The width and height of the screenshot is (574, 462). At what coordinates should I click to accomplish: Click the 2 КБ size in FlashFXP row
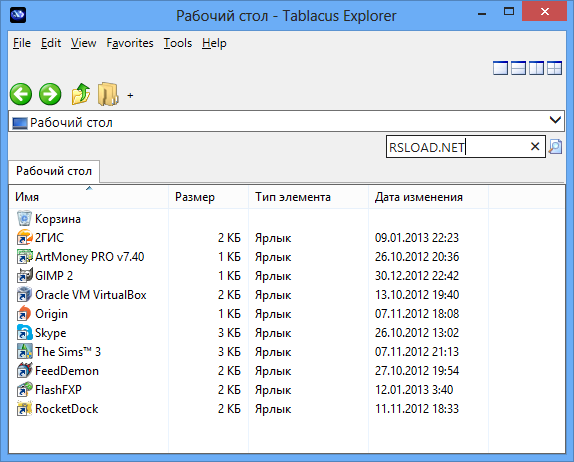(x=229, y=390)
